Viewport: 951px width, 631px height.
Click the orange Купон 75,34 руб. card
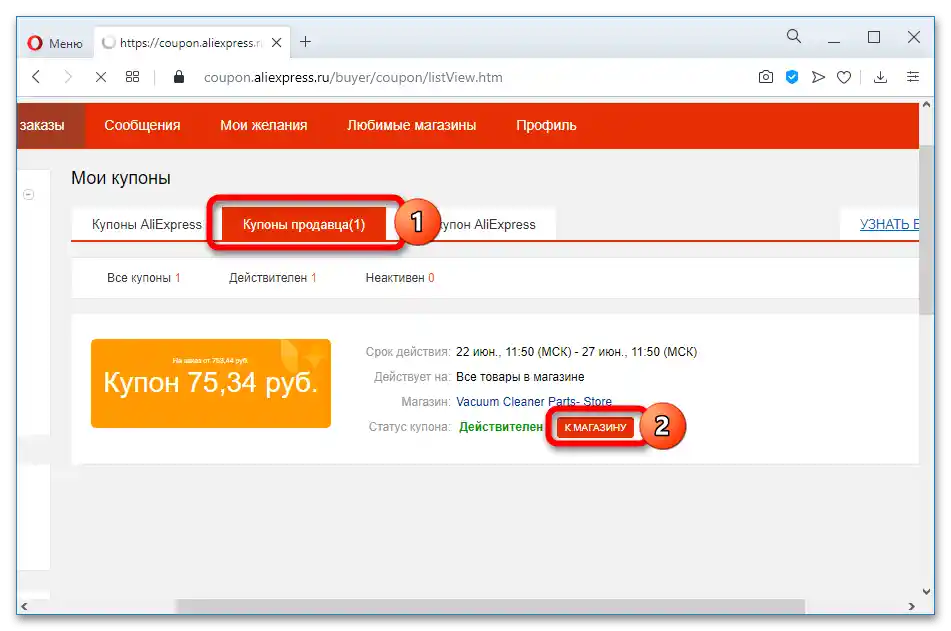tap(210, 383)
